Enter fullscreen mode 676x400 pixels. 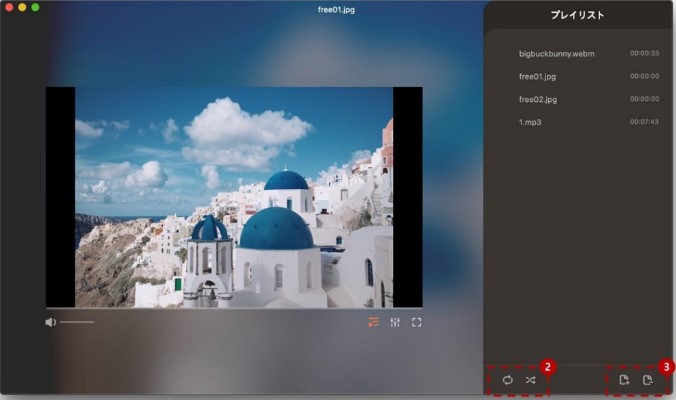pyautogui.click(x=417, y=322)
